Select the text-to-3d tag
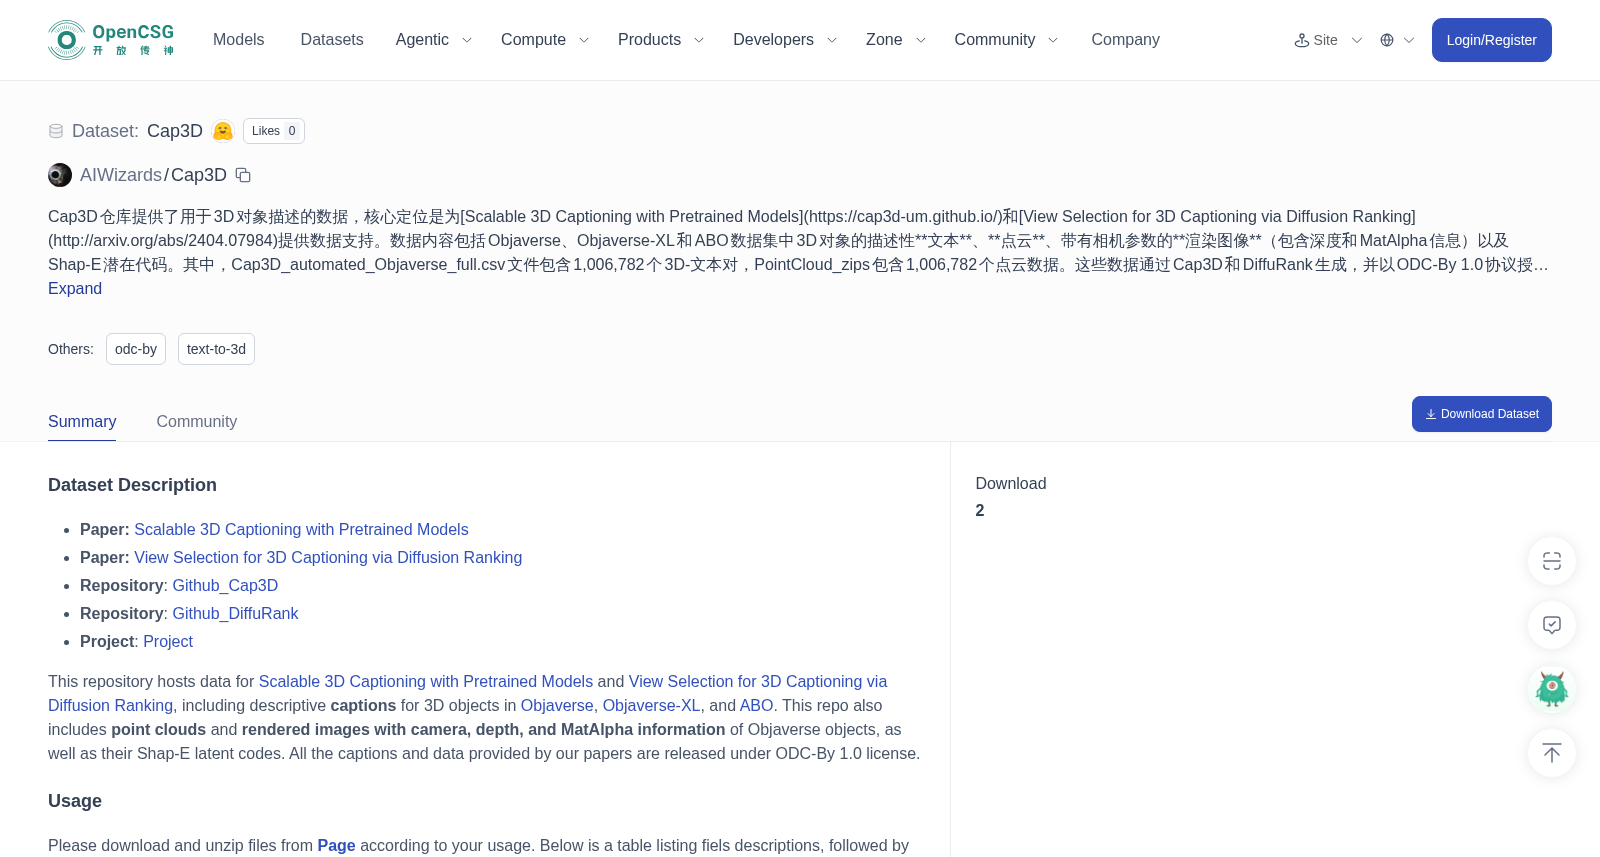 coord(216,349)
